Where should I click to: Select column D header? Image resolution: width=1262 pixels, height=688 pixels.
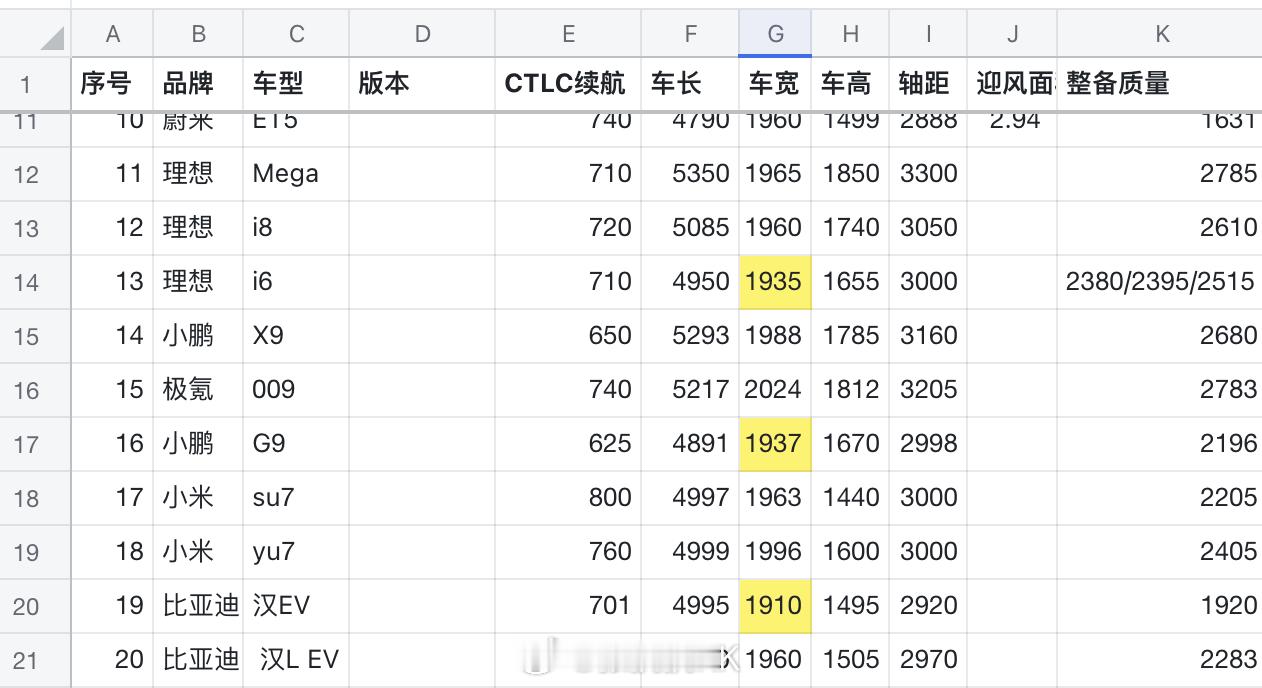[x=422, y=34]
